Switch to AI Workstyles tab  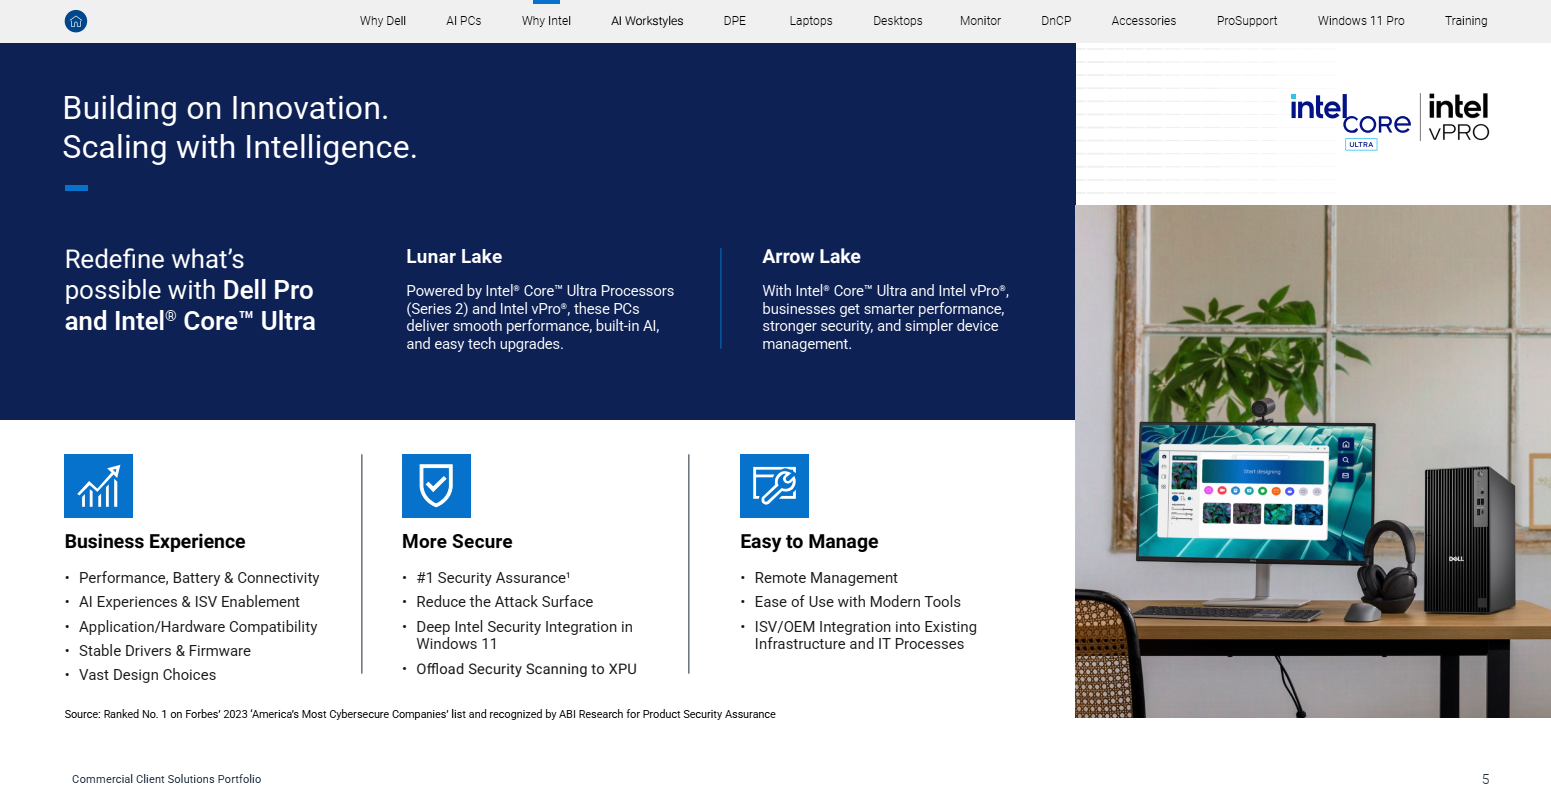[x=647, y=21]
